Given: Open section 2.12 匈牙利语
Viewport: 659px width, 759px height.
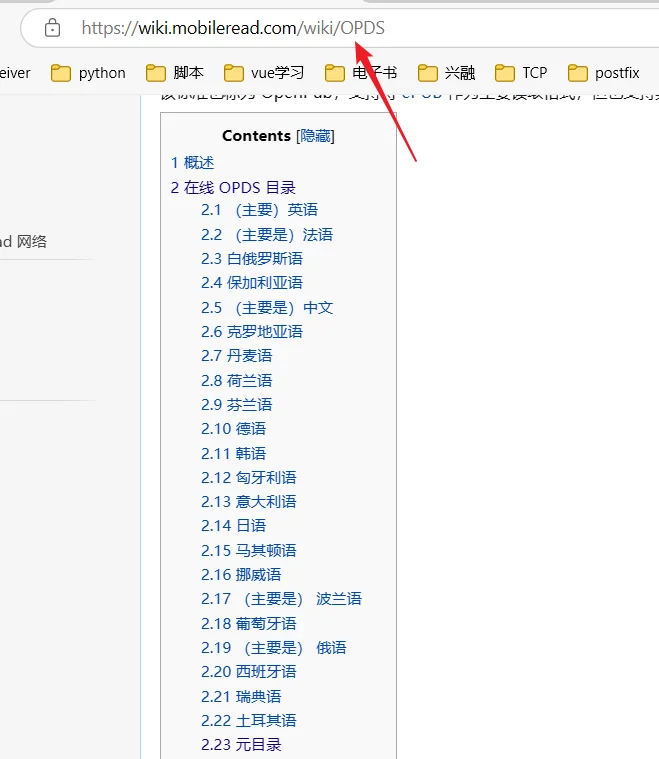Looking at the screenshot, I should click(x=249, y=478).
